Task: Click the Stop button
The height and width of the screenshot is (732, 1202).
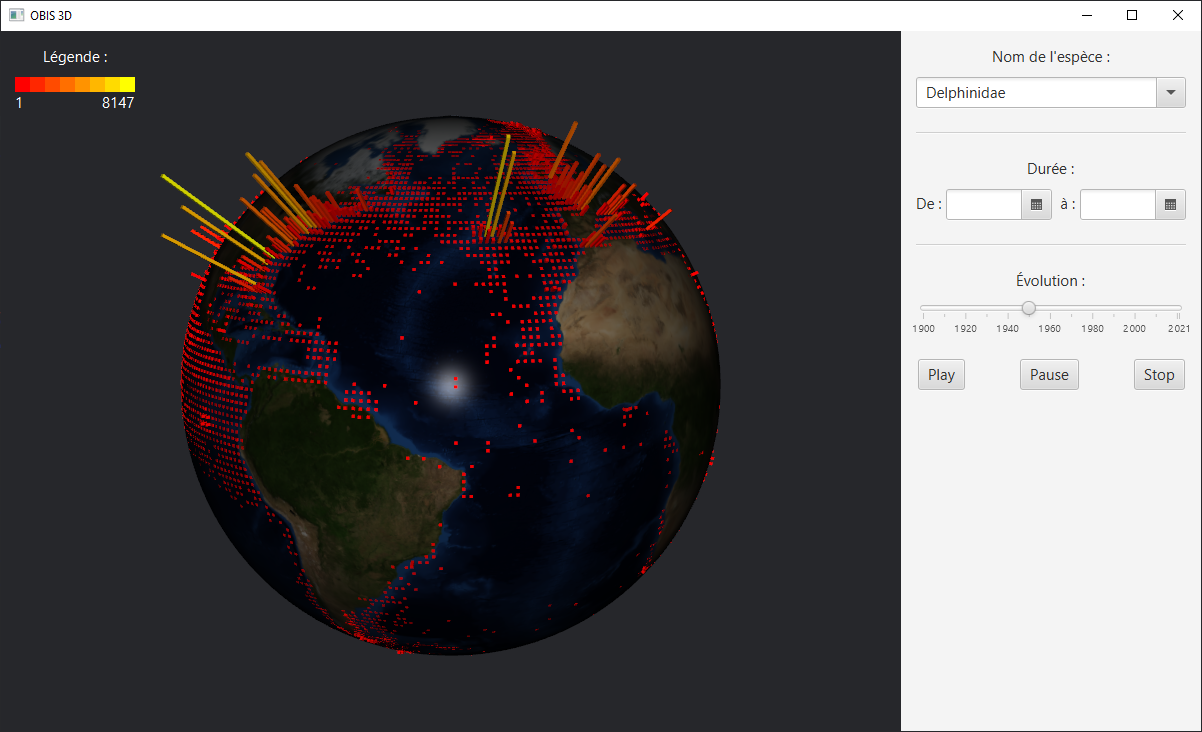Action: (1159, 375)
